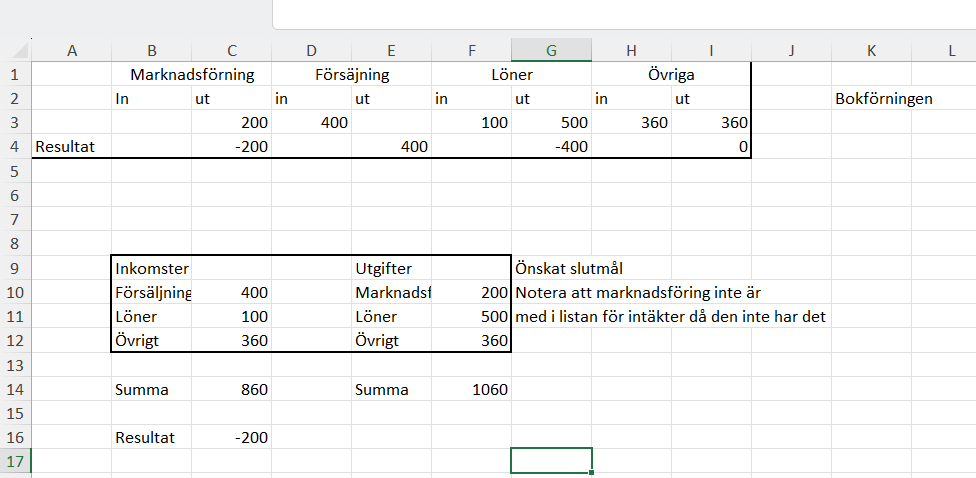Select cell F12 containing 360
This screenshot has width=976, height=478.
pyautogui.click(x=472, y=341)
